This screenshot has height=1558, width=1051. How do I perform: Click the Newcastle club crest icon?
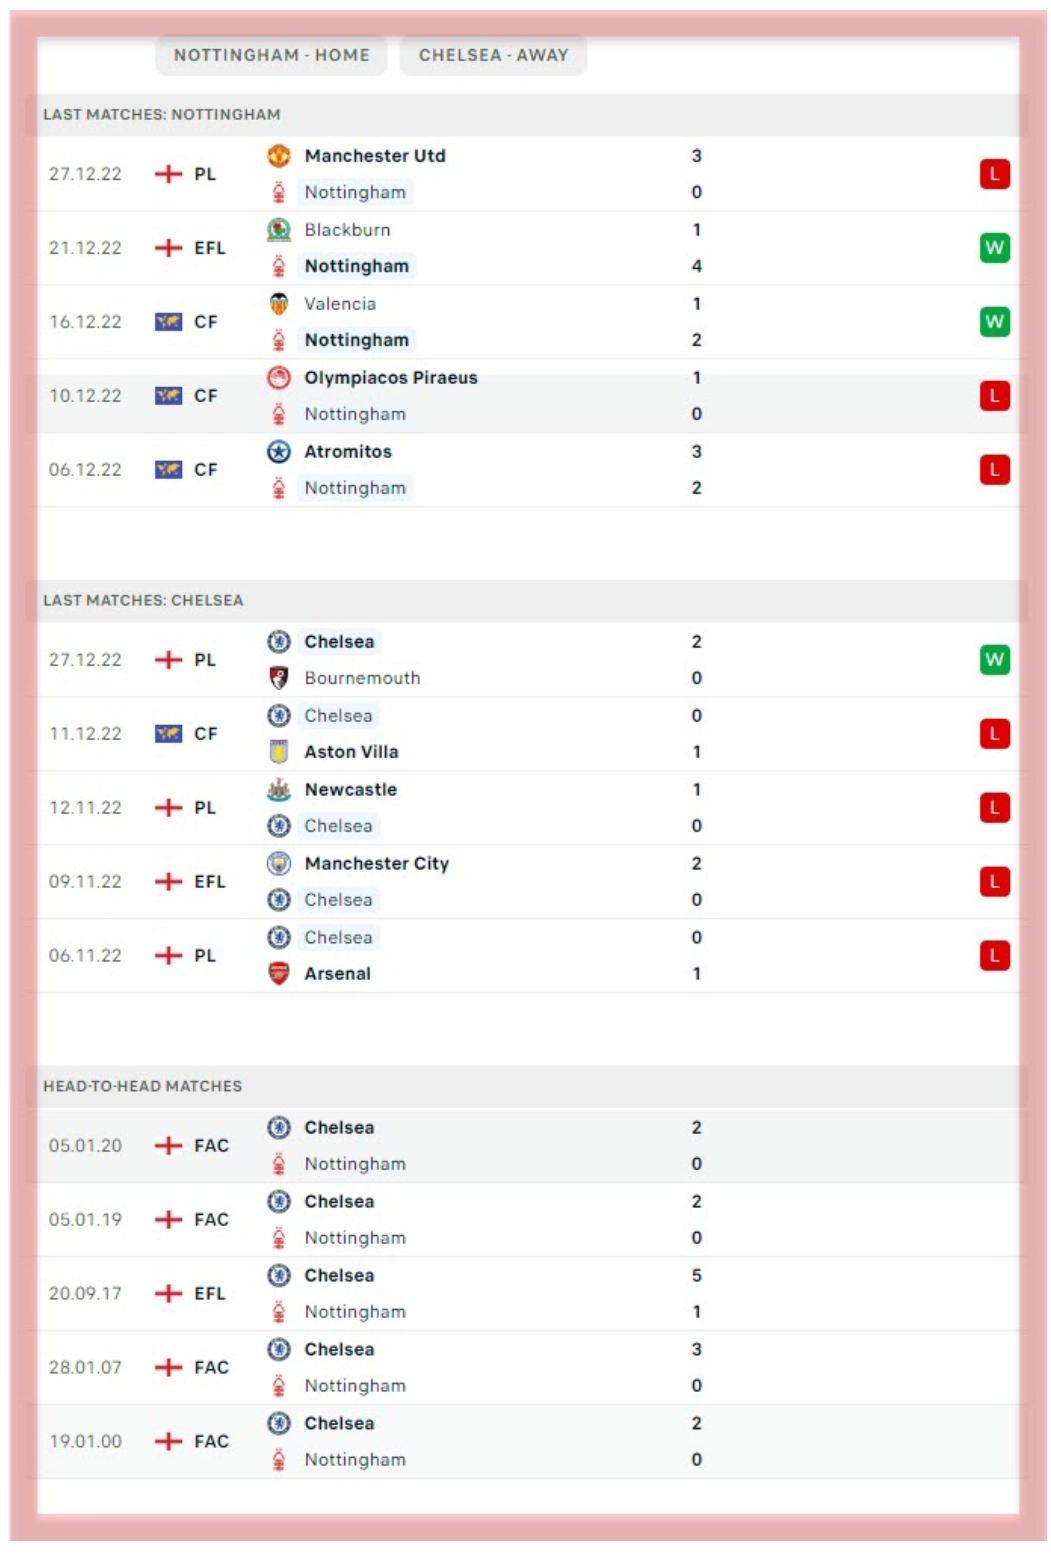click(279, 790)
